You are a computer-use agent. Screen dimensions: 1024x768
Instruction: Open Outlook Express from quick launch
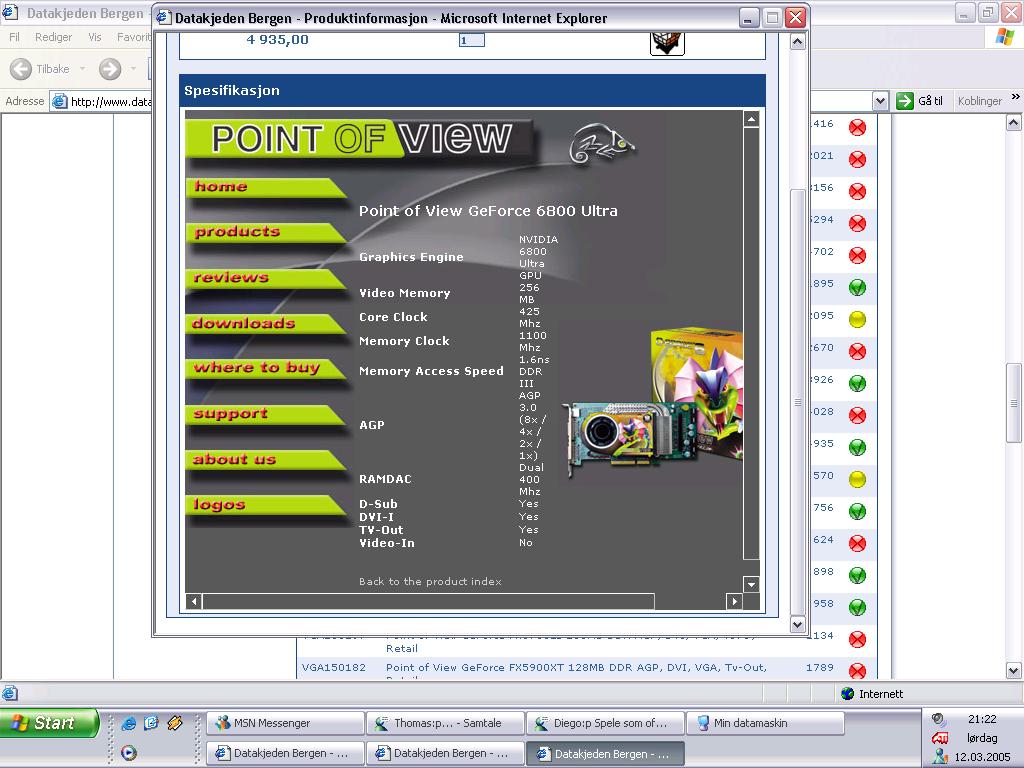151,723
